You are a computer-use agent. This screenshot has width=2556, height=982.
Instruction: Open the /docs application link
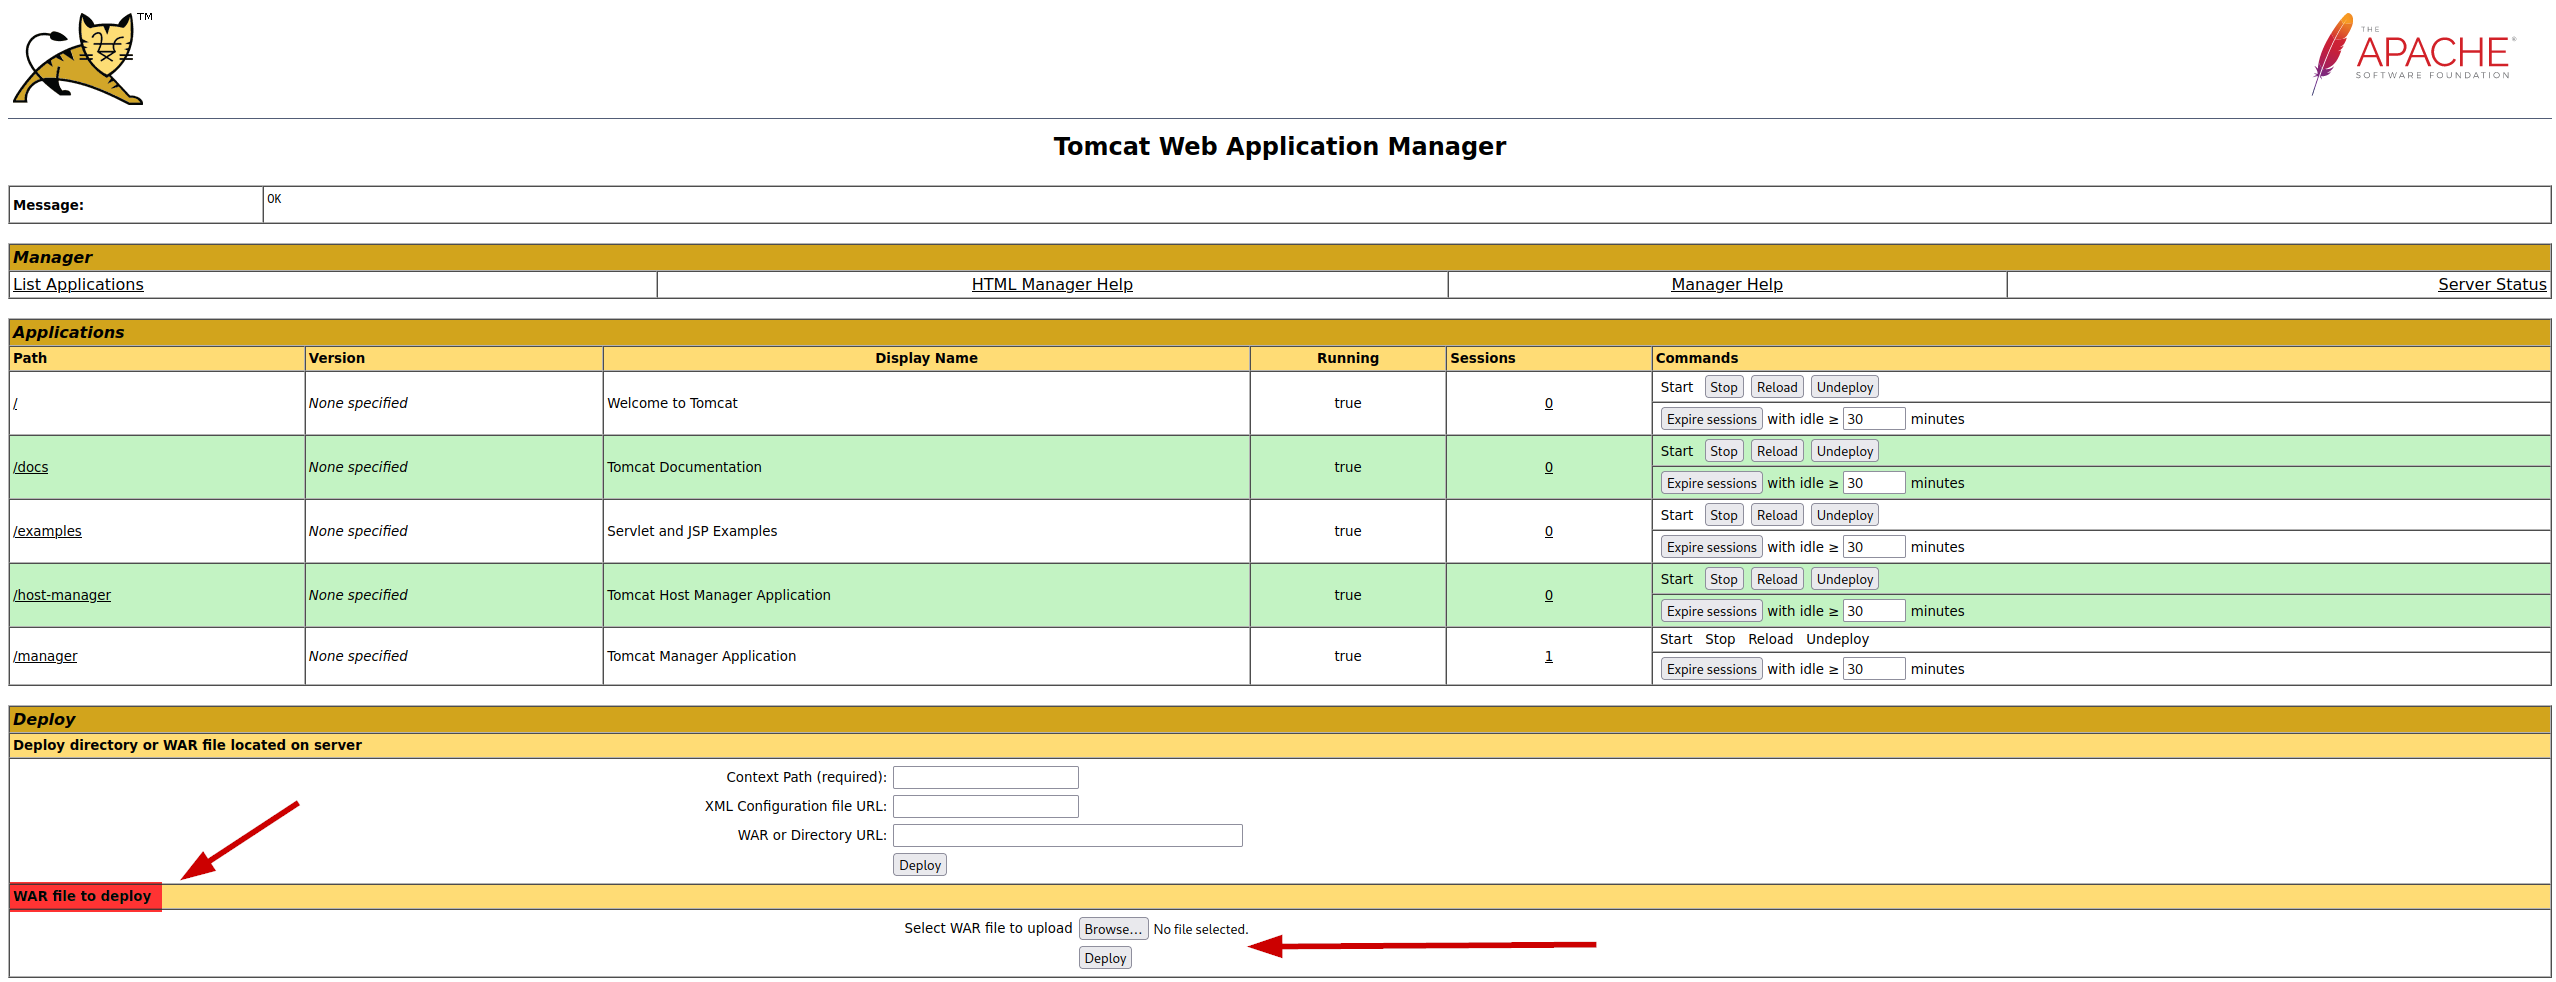(x=31, y=467)
